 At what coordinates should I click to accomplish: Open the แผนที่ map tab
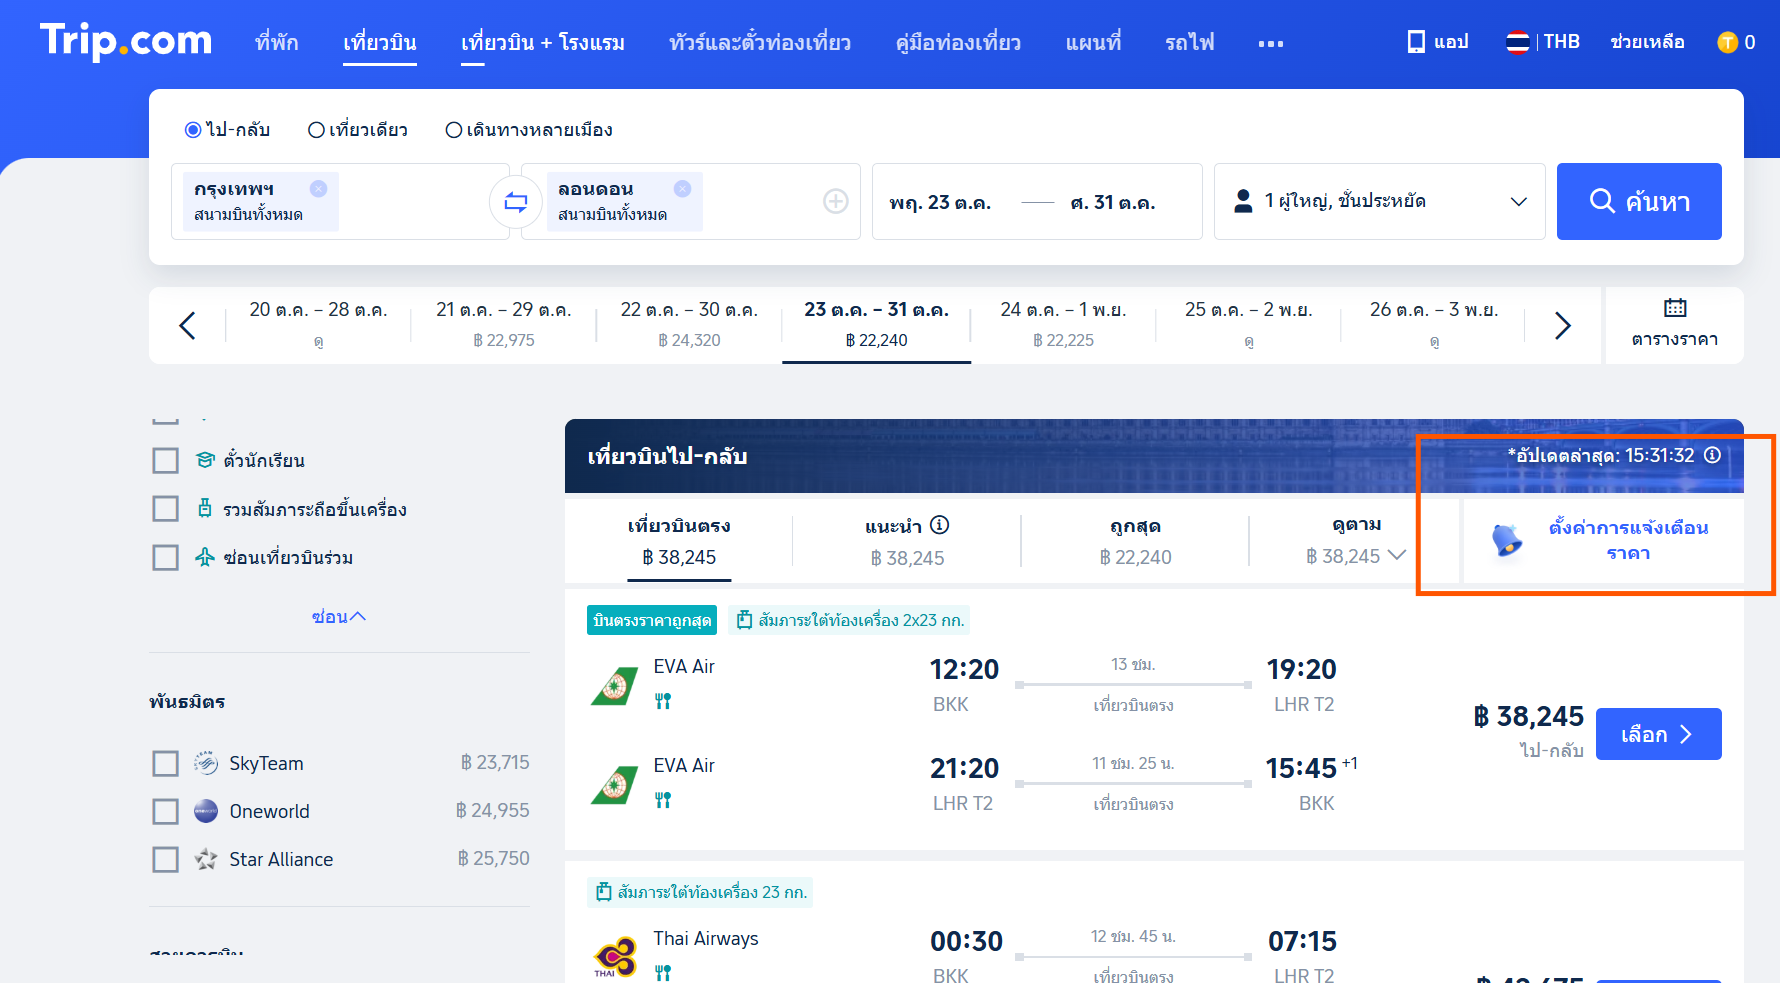(1093, 42)
